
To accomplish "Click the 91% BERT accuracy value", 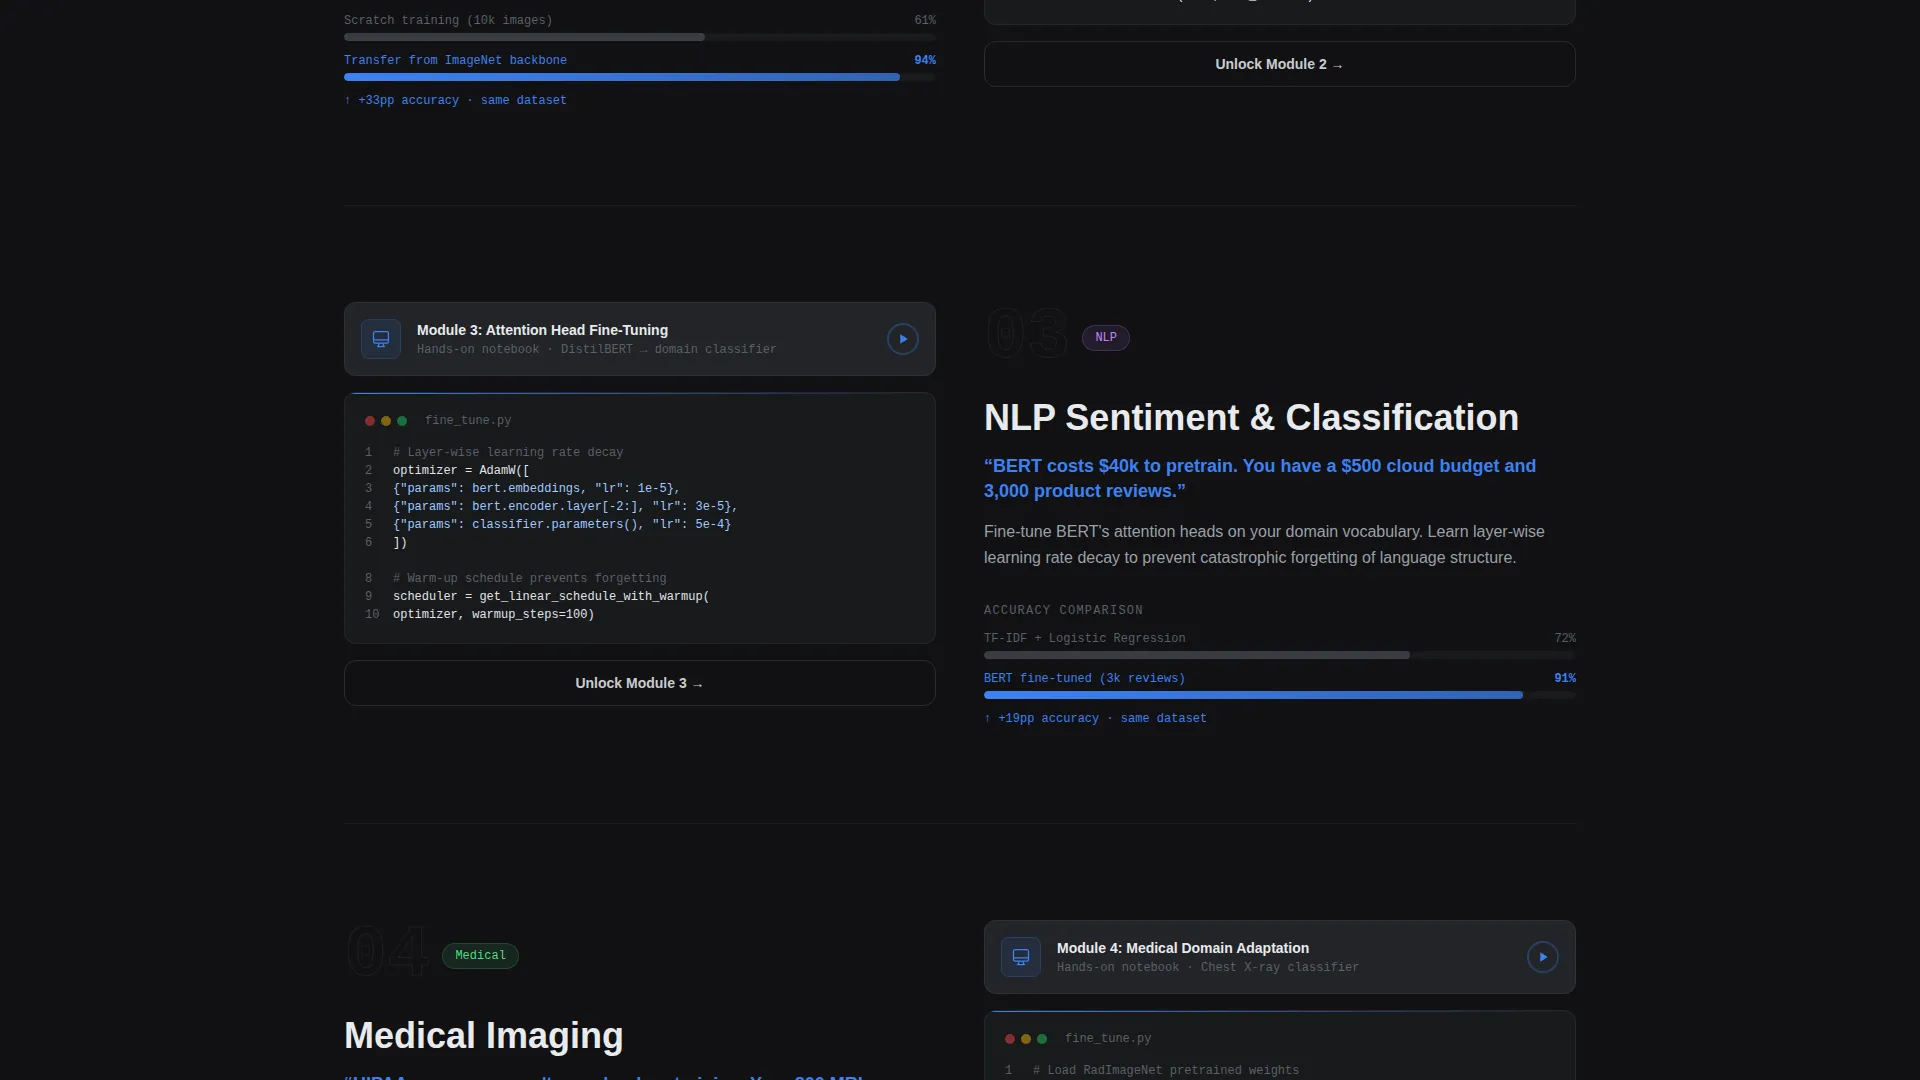I will 1564,679.
